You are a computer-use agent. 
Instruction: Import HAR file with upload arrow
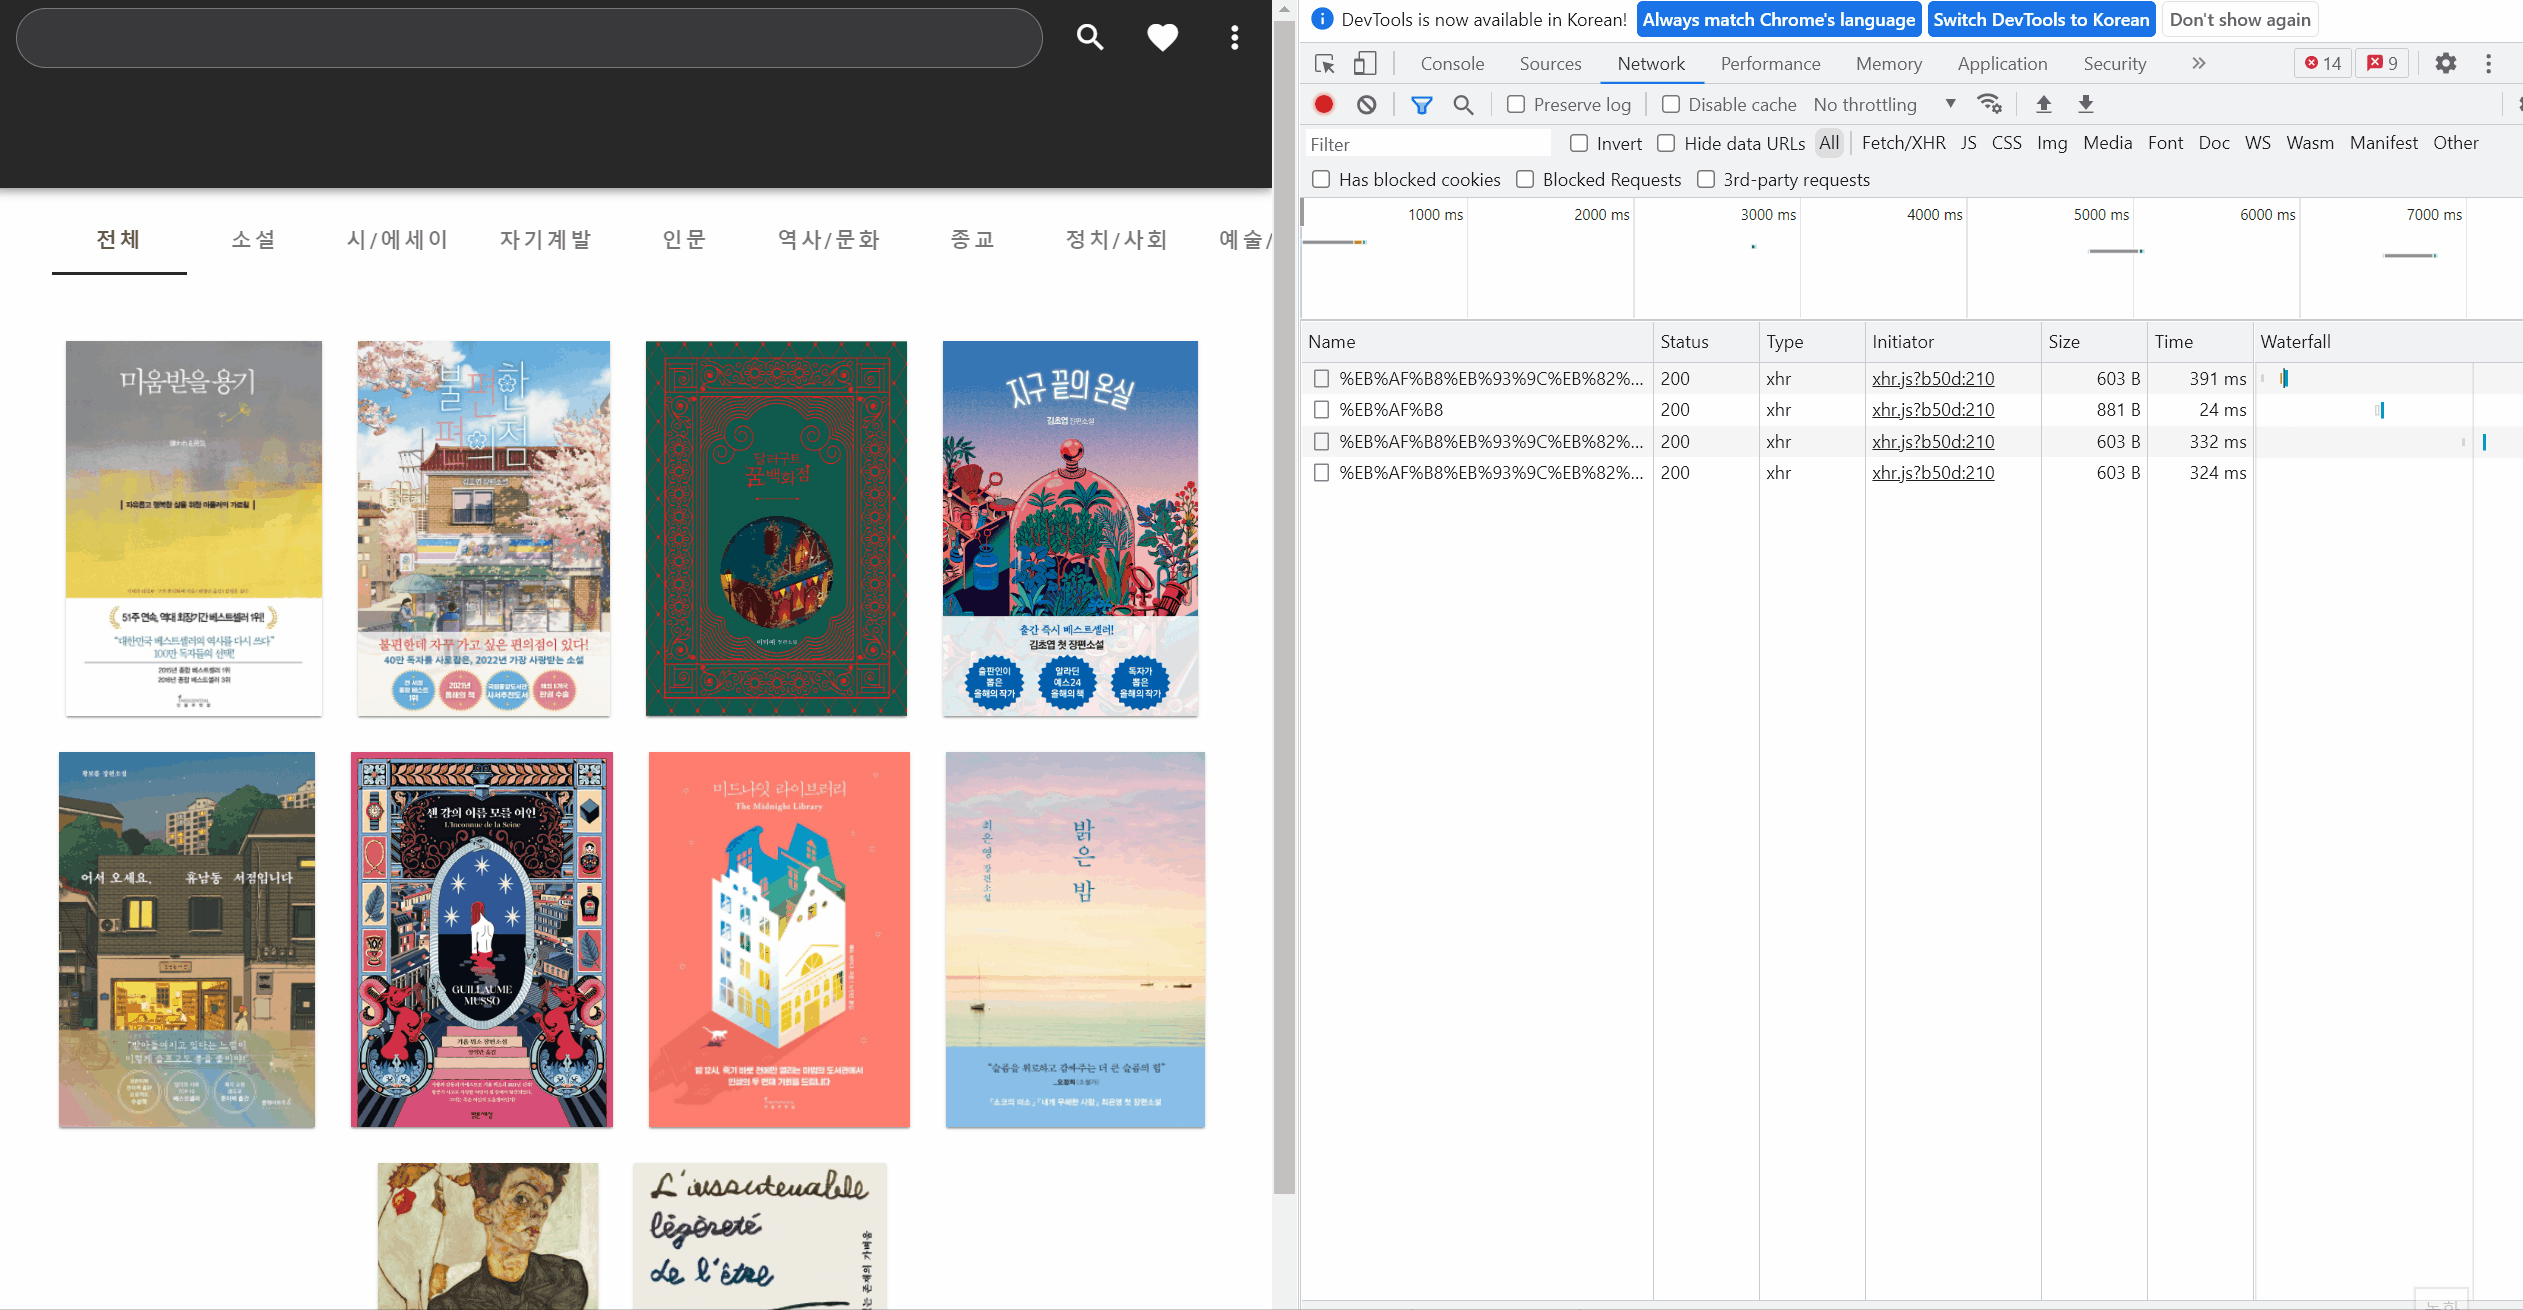pos(2044,104)
